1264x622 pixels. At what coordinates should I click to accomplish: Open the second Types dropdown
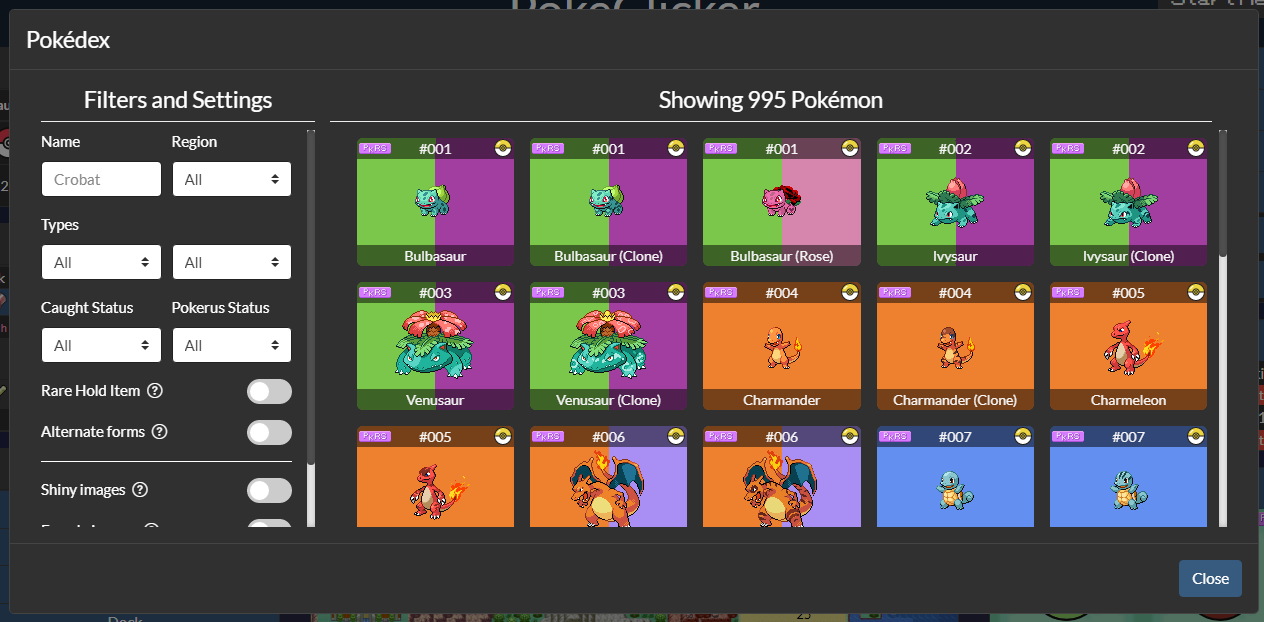point(232,262)
